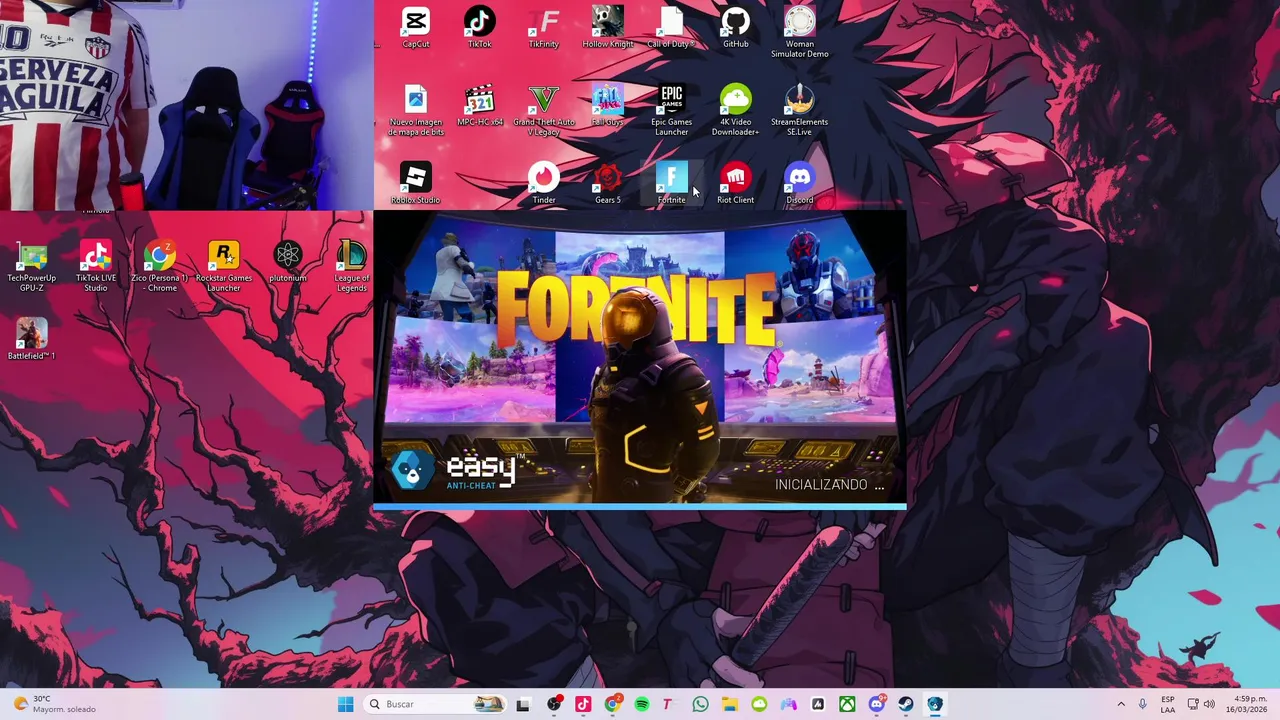This screenshot has height=720, width=1280.
Task: Select Nuevo Imagen de mapa de bits file
Action: pyautogui.click(x=415, y=110)
